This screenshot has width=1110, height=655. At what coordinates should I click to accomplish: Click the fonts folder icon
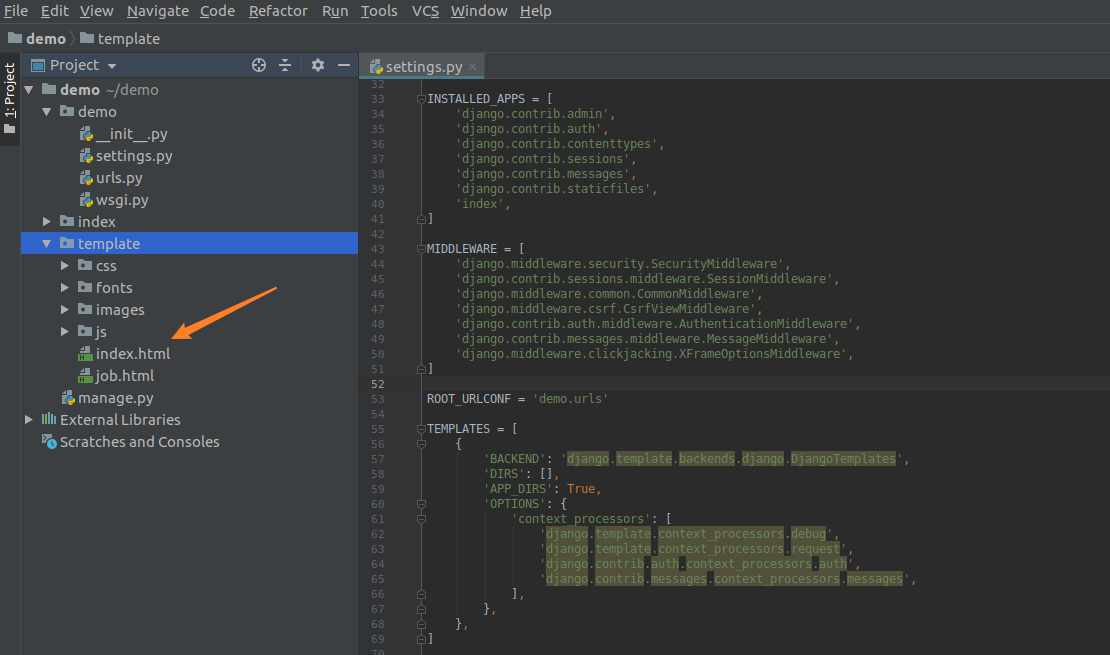tap(85, 287)
